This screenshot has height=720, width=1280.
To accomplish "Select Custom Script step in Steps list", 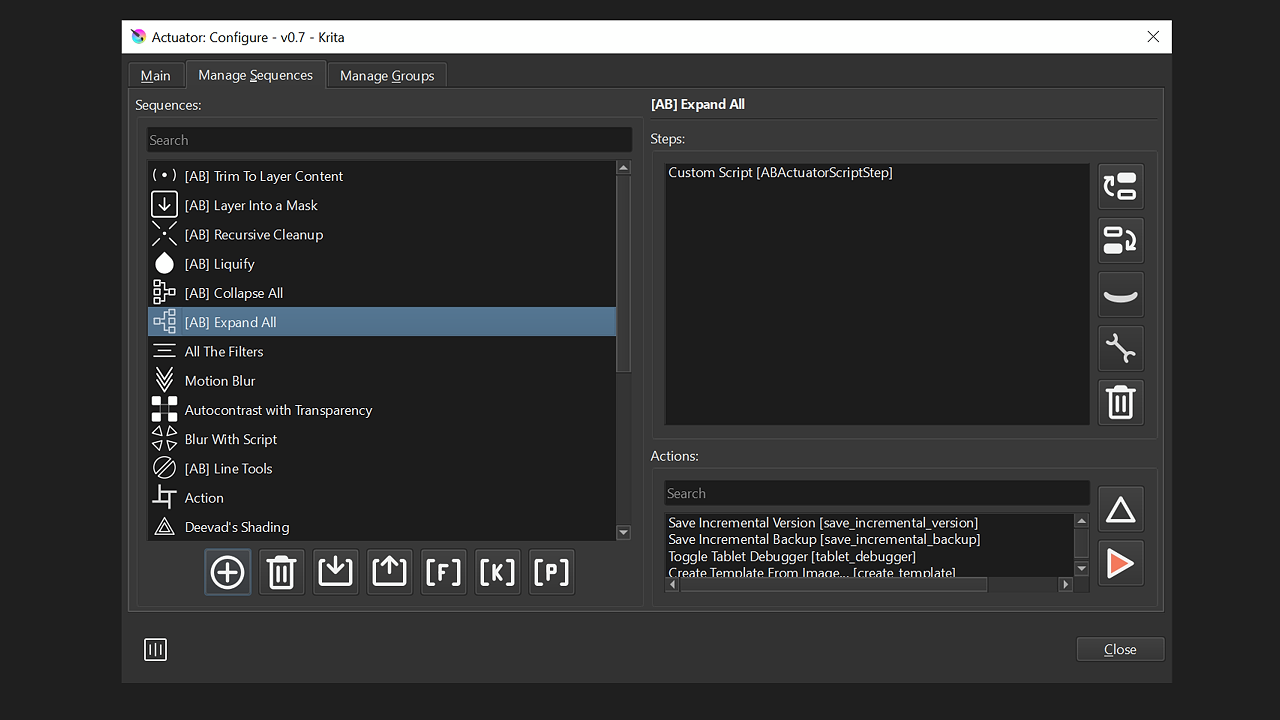I will pyautogui.click(x=780, y=173).
